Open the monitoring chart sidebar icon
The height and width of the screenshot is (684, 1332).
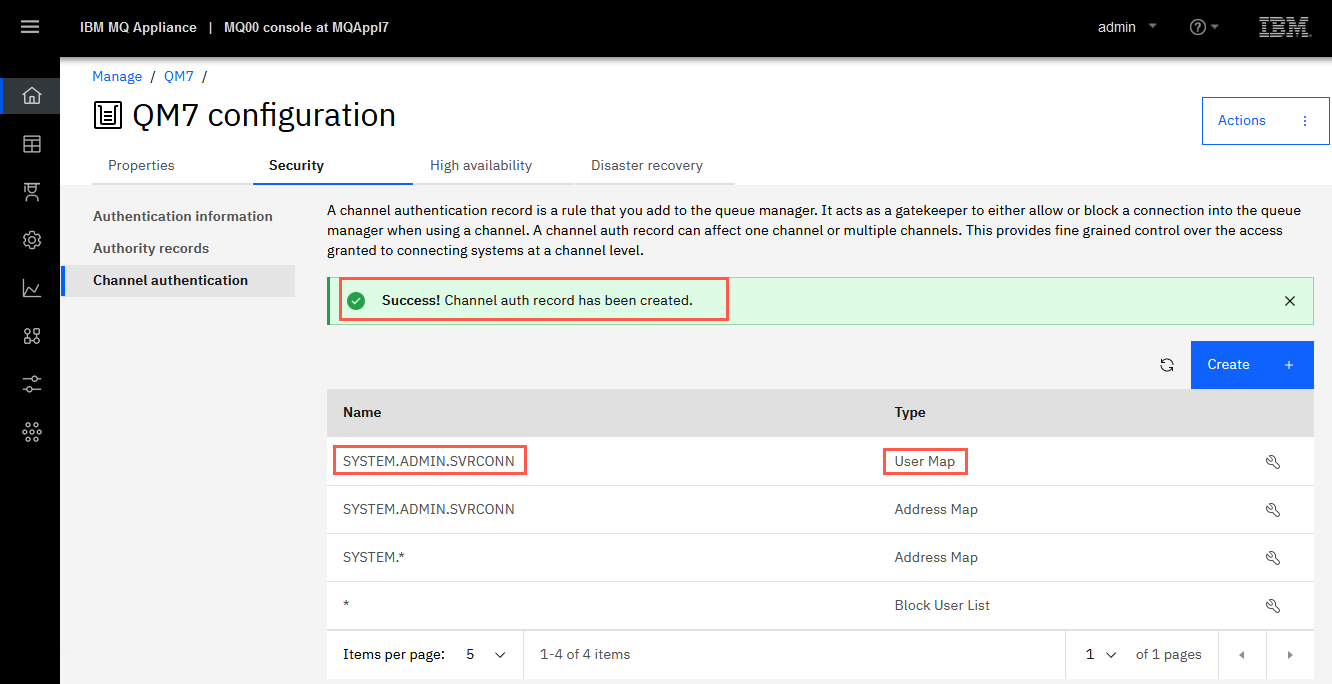[32, 288]
